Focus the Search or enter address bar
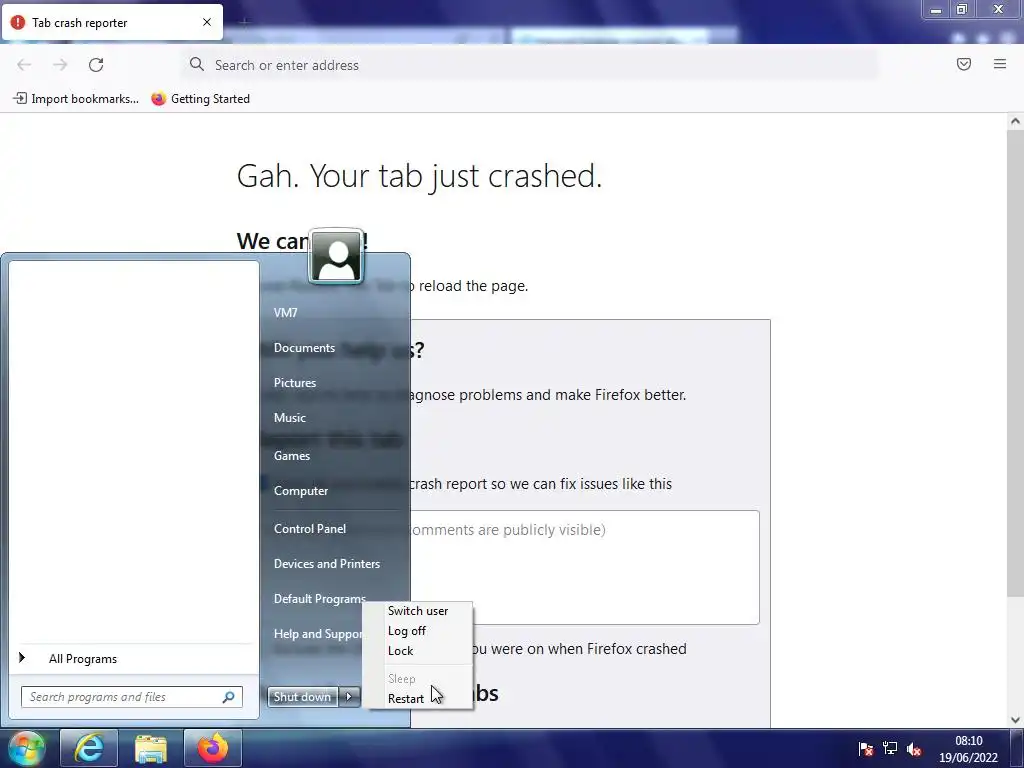 pyautogui.click(x=530, y=65)
